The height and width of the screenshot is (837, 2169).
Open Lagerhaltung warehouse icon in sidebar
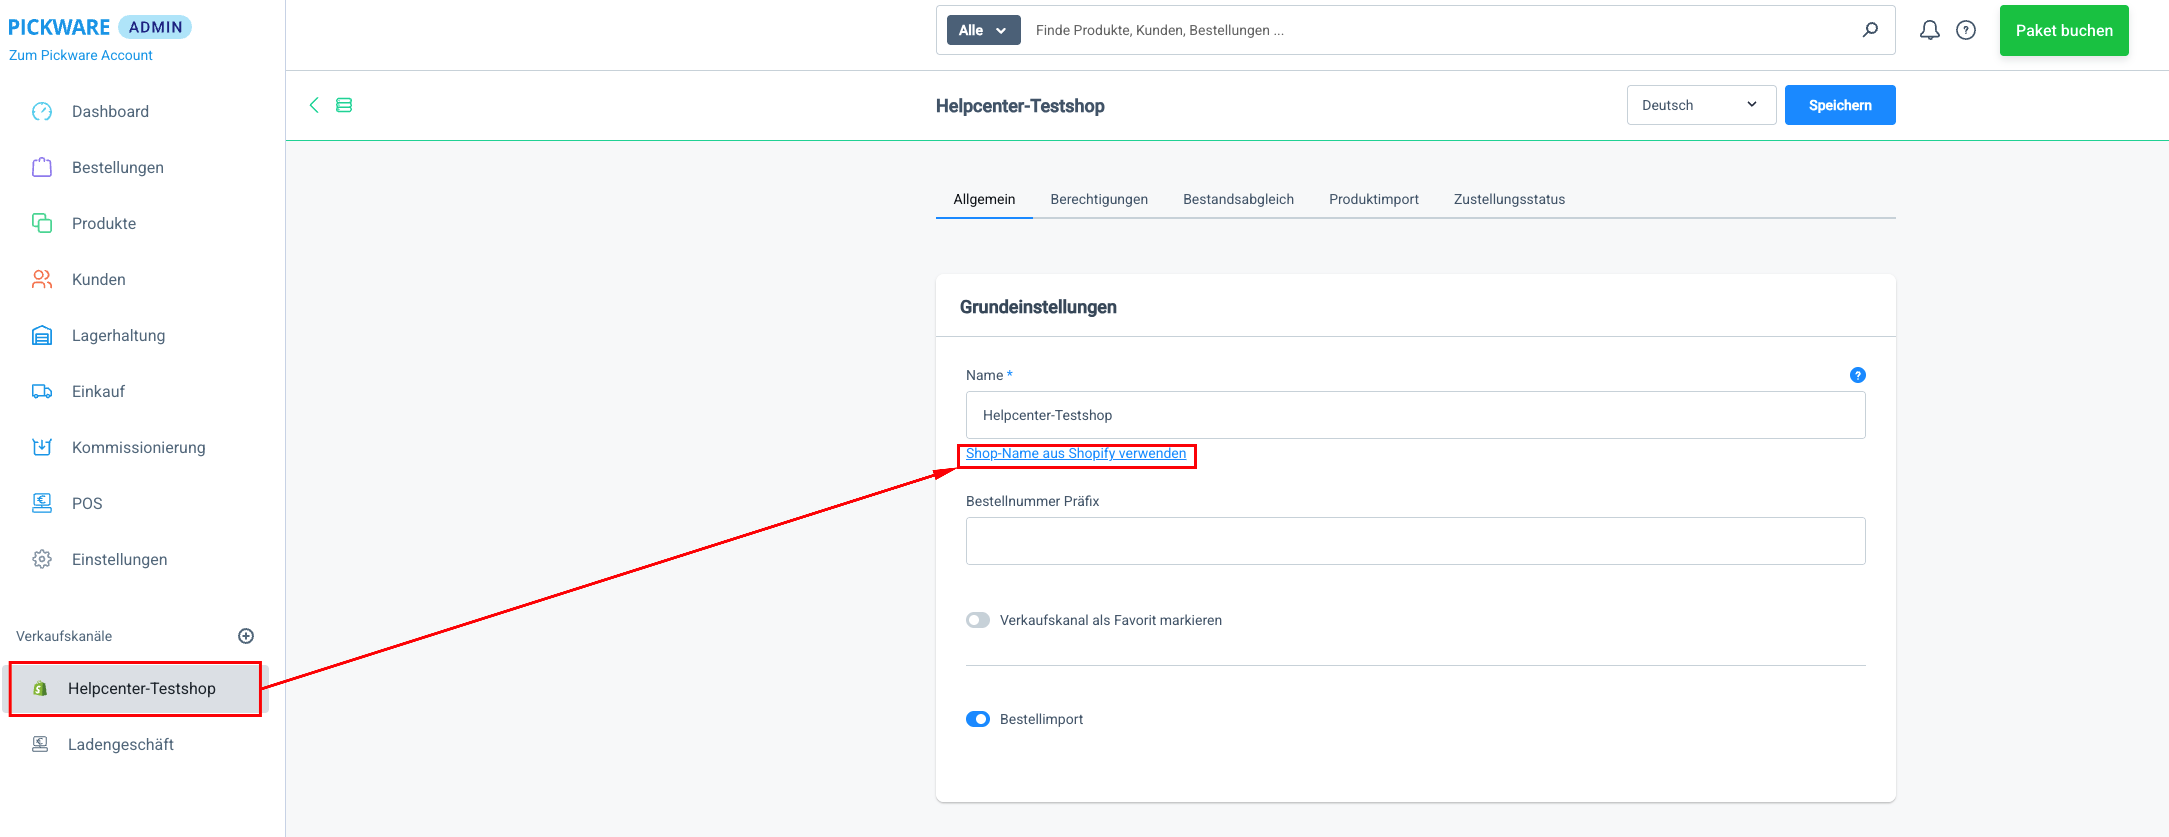tap(42, 336)
